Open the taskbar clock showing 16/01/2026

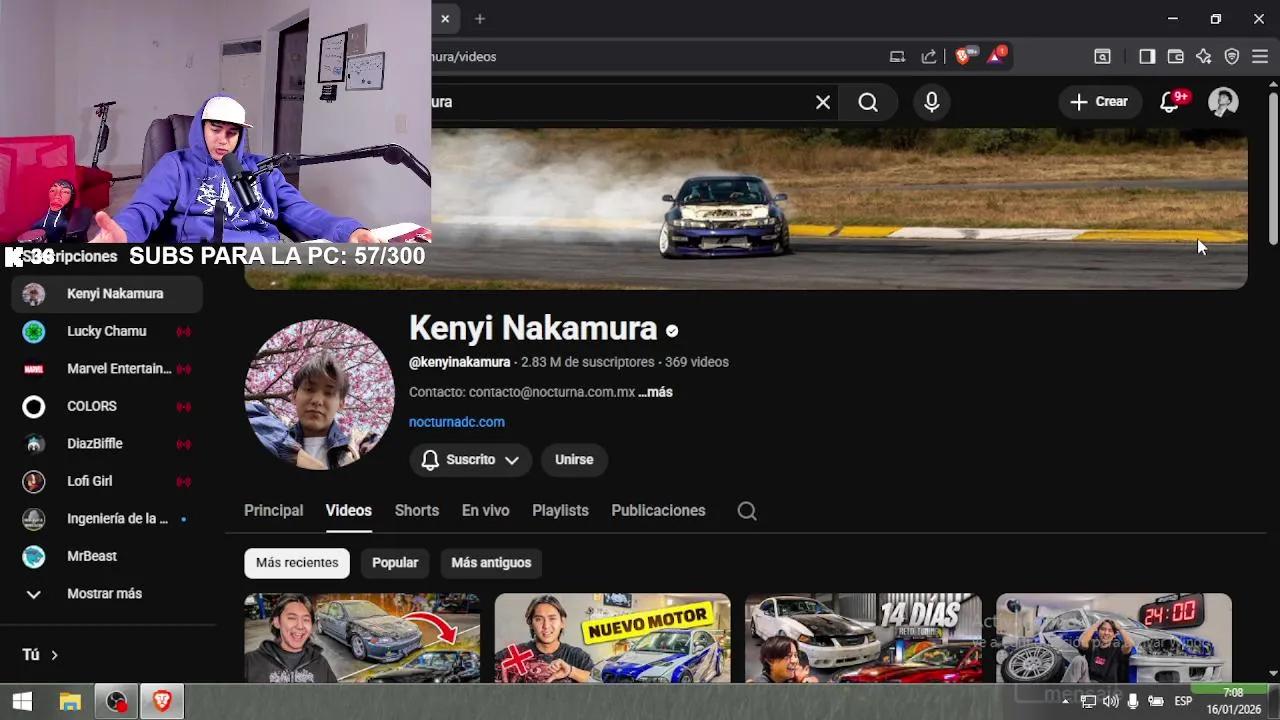pos(1233,702)
